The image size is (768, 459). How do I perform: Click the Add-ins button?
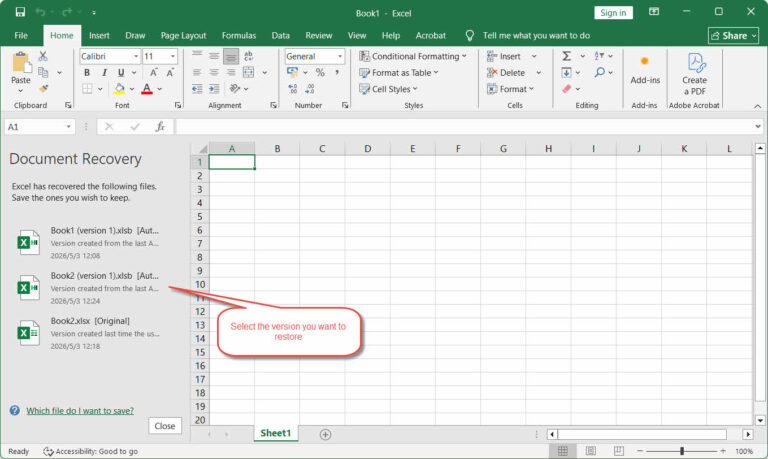[x=645, y=70]
